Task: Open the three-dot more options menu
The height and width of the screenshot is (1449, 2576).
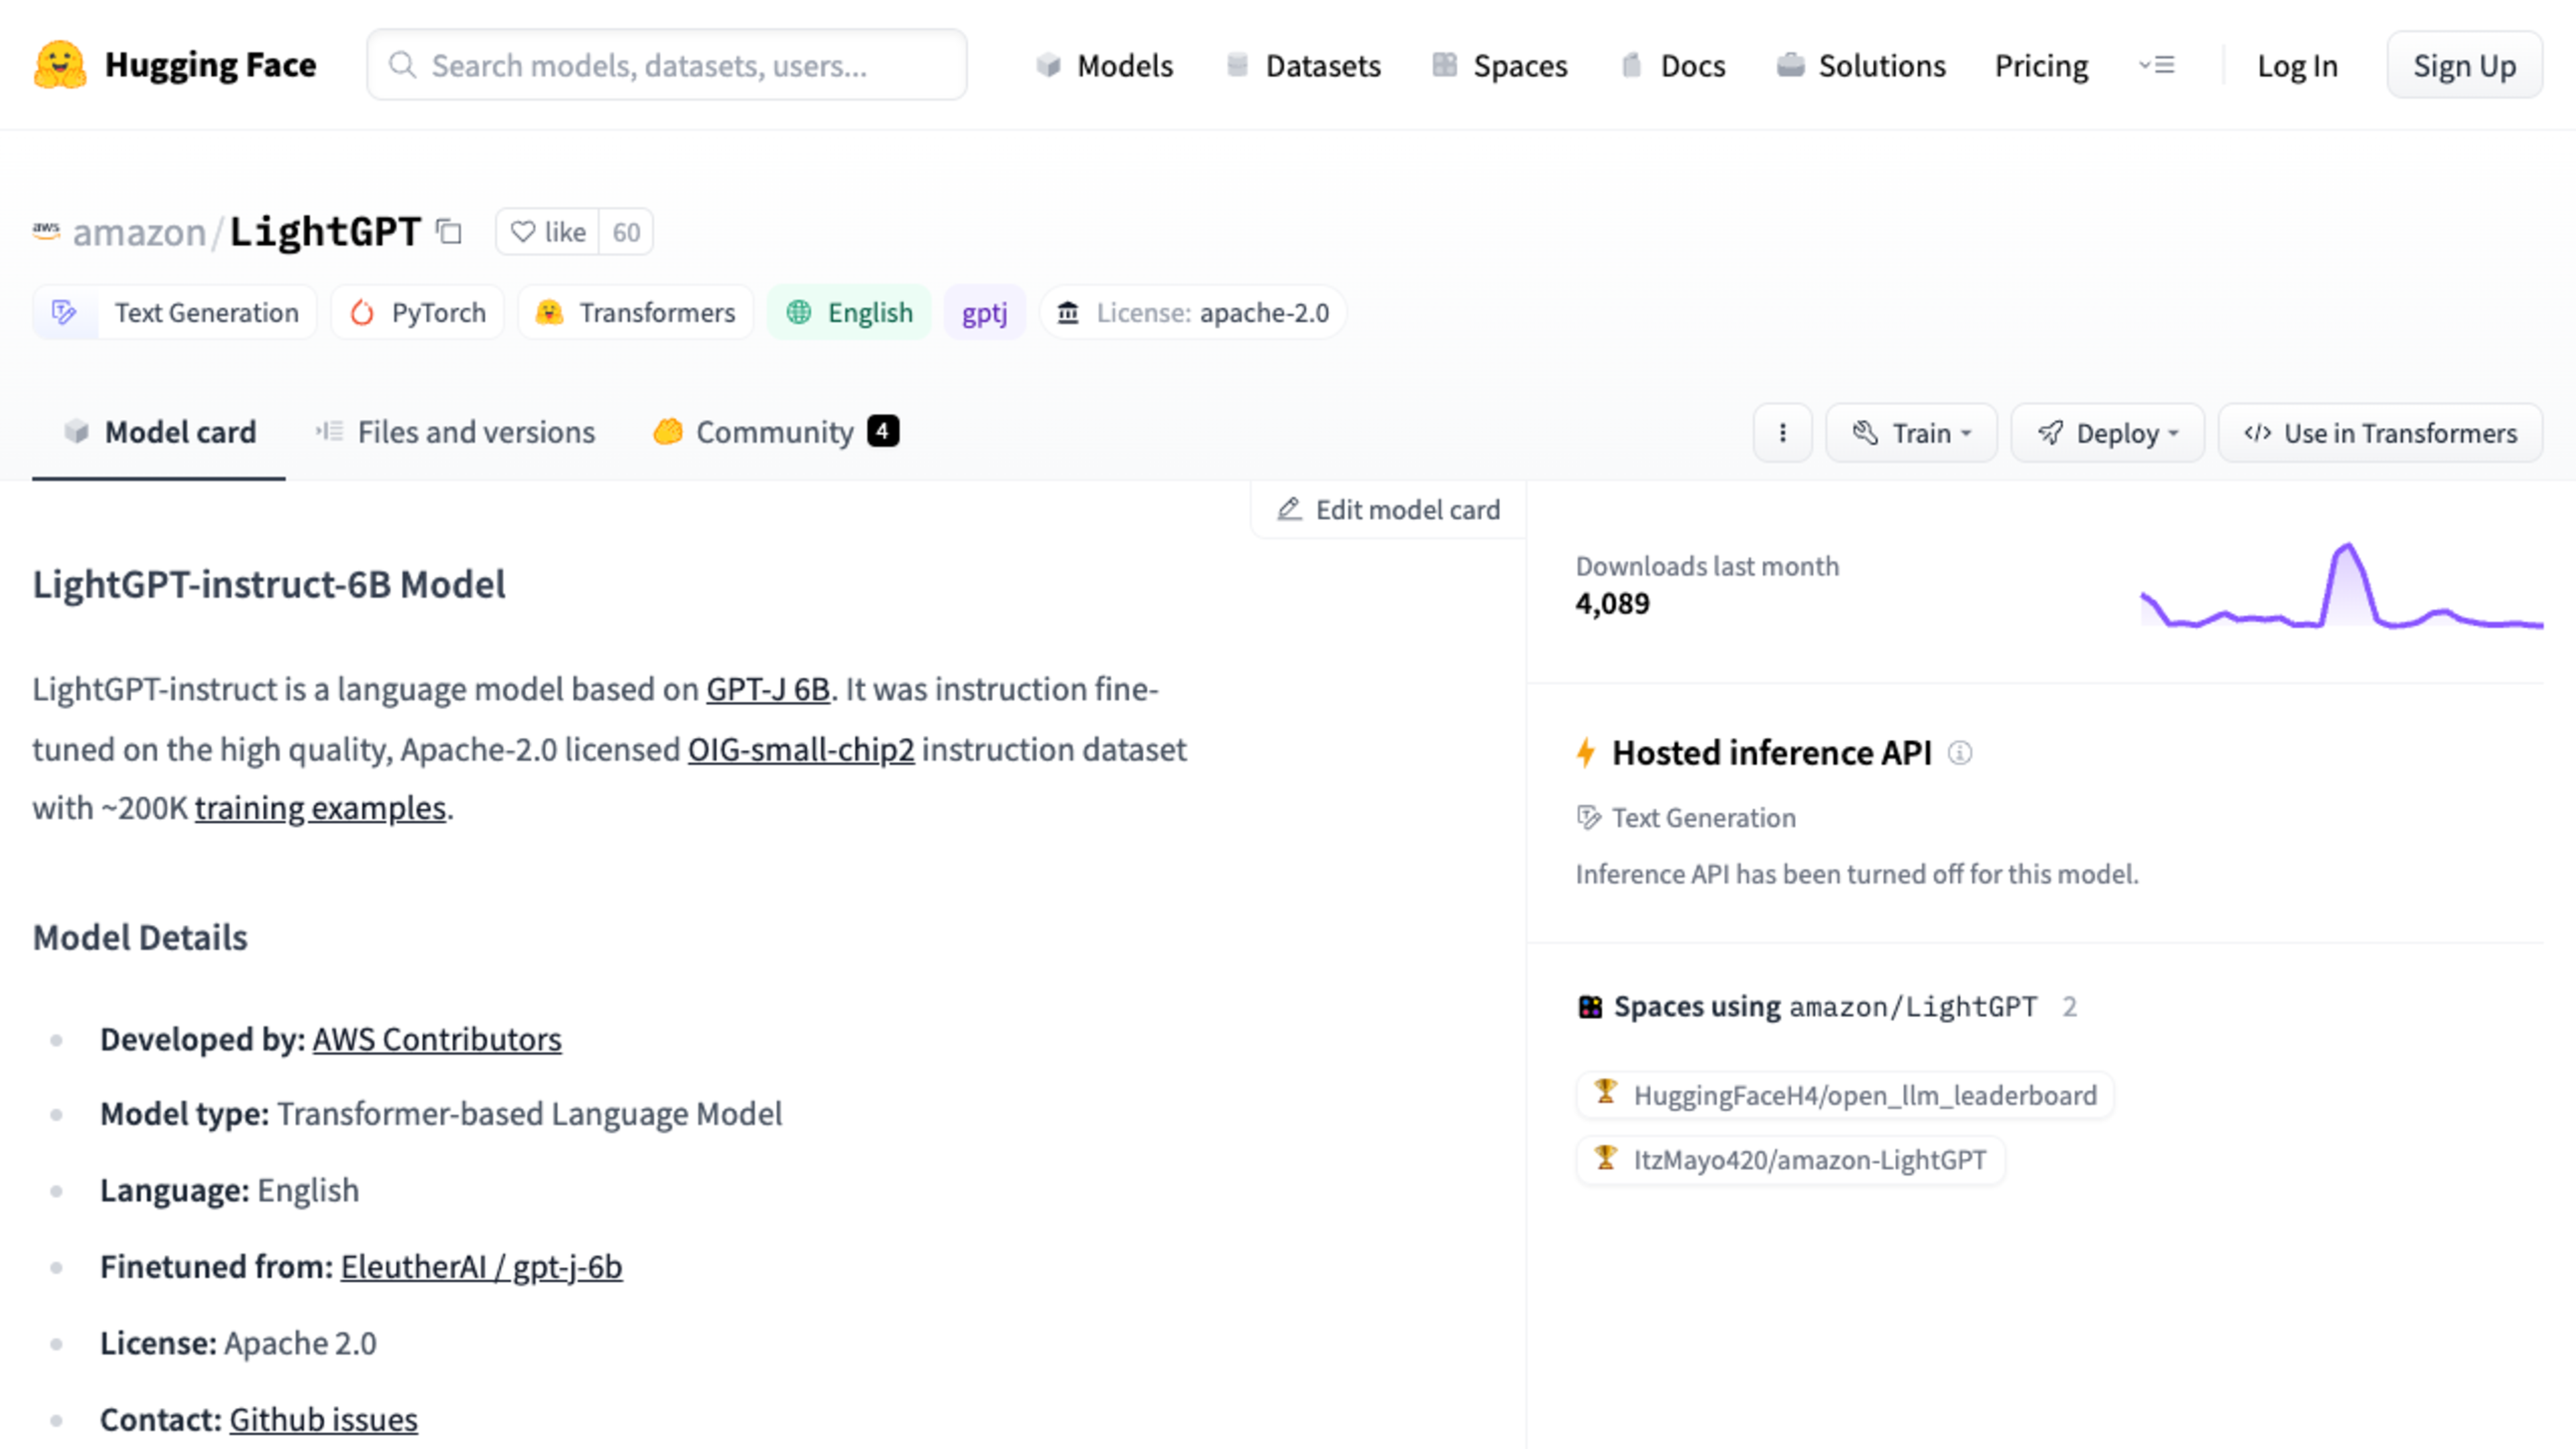Action: coord(1782,433)
